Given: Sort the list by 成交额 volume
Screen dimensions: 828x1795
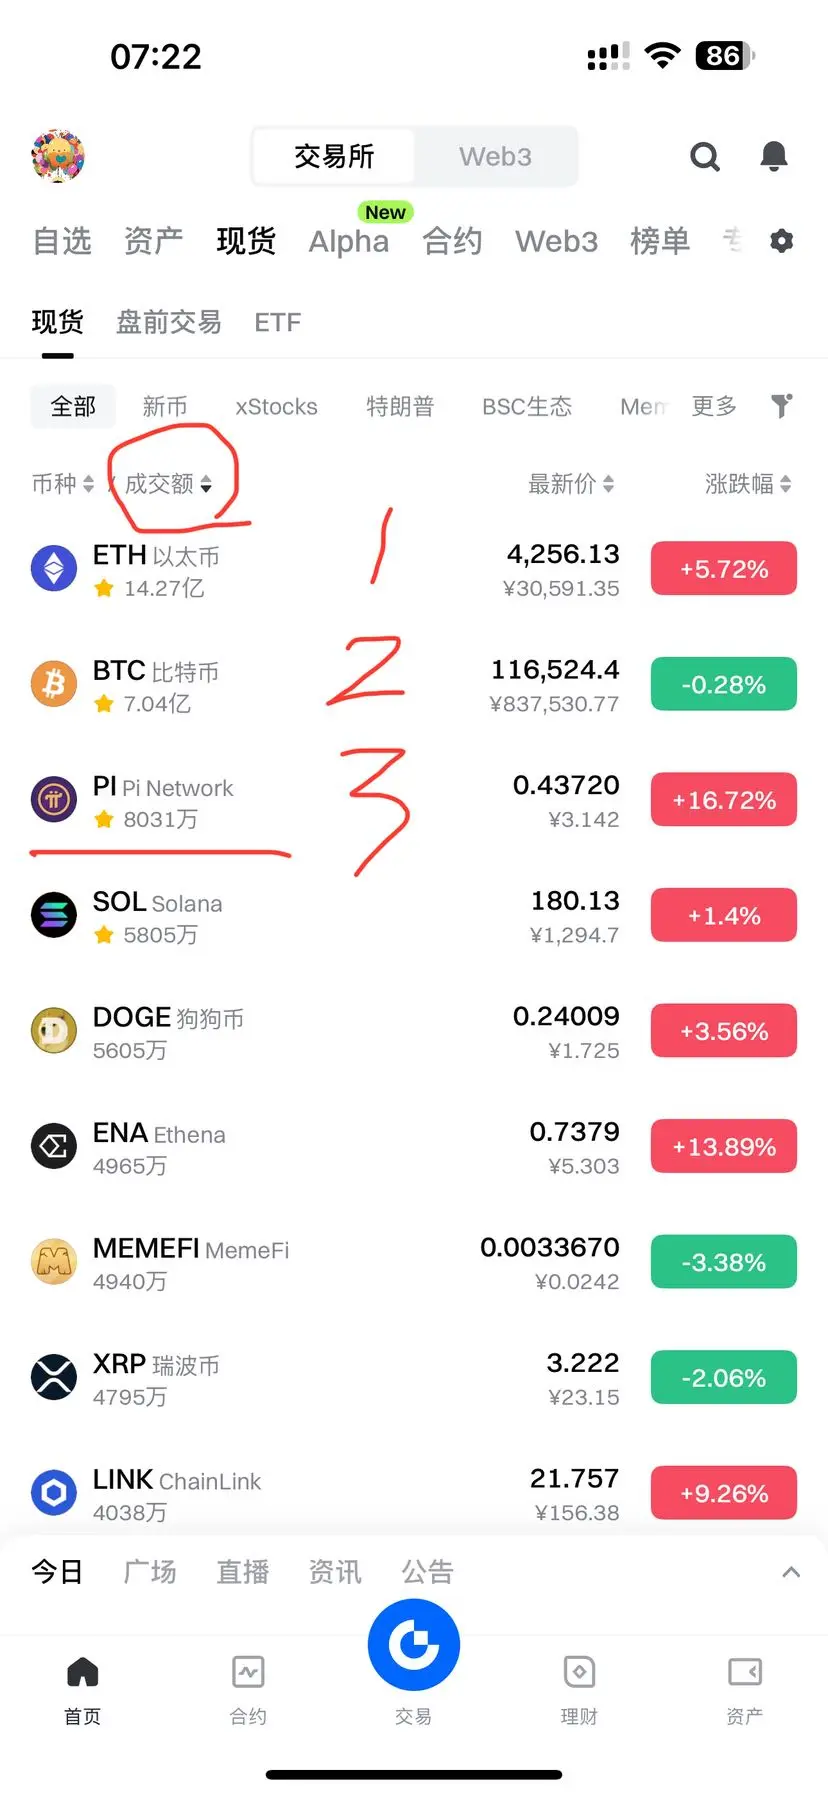Looking at the screenshot, I should (168, 485).
